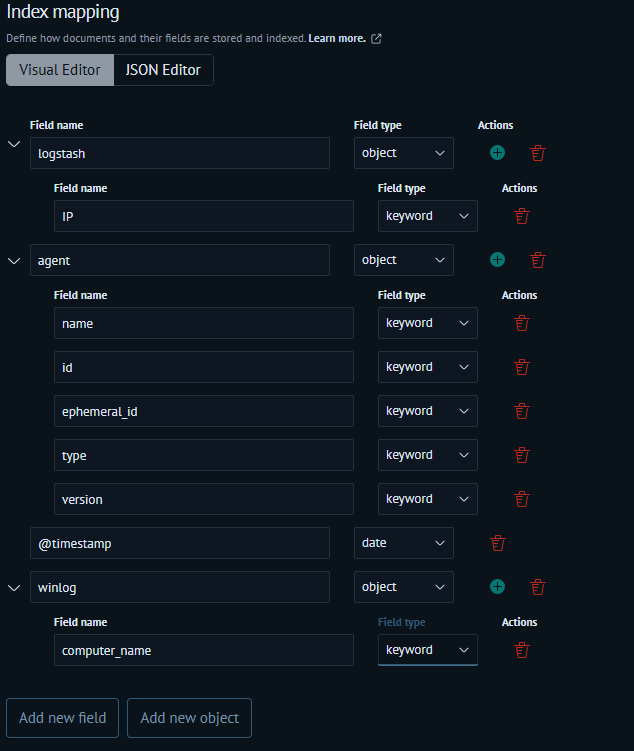
Task: Edit the logstash field name input
Action: tap(180, 153)
